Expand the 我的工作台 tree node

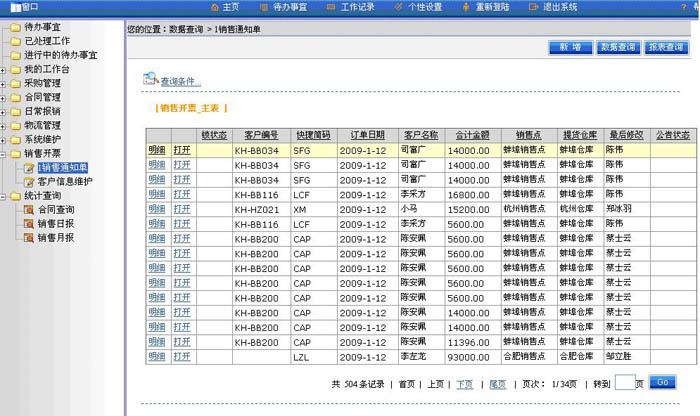[4, 70]
